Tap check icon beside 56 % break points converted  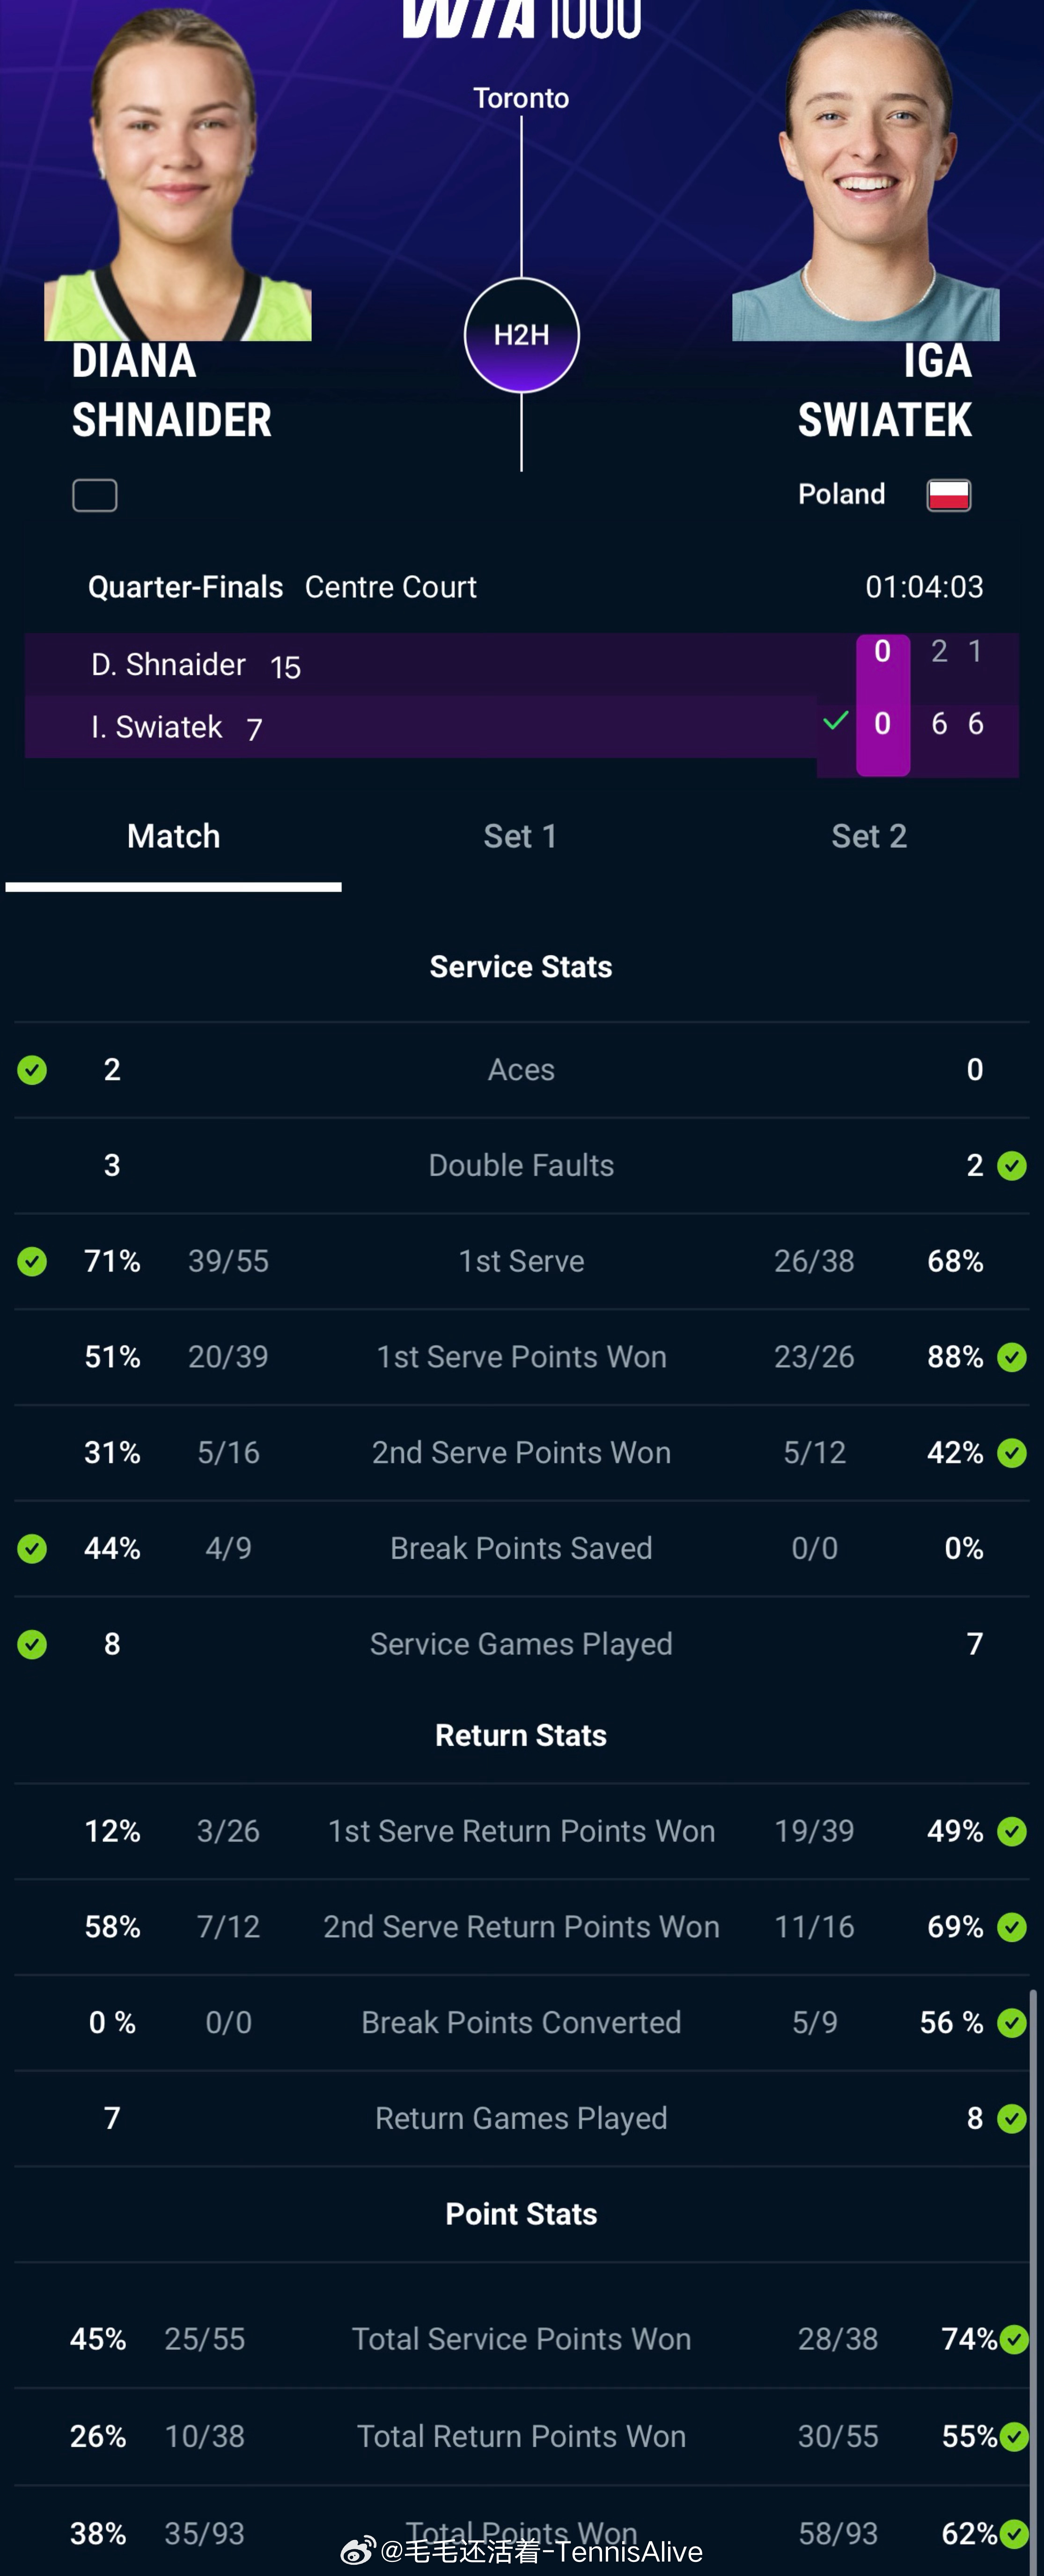click(x=1012, y=2023)
